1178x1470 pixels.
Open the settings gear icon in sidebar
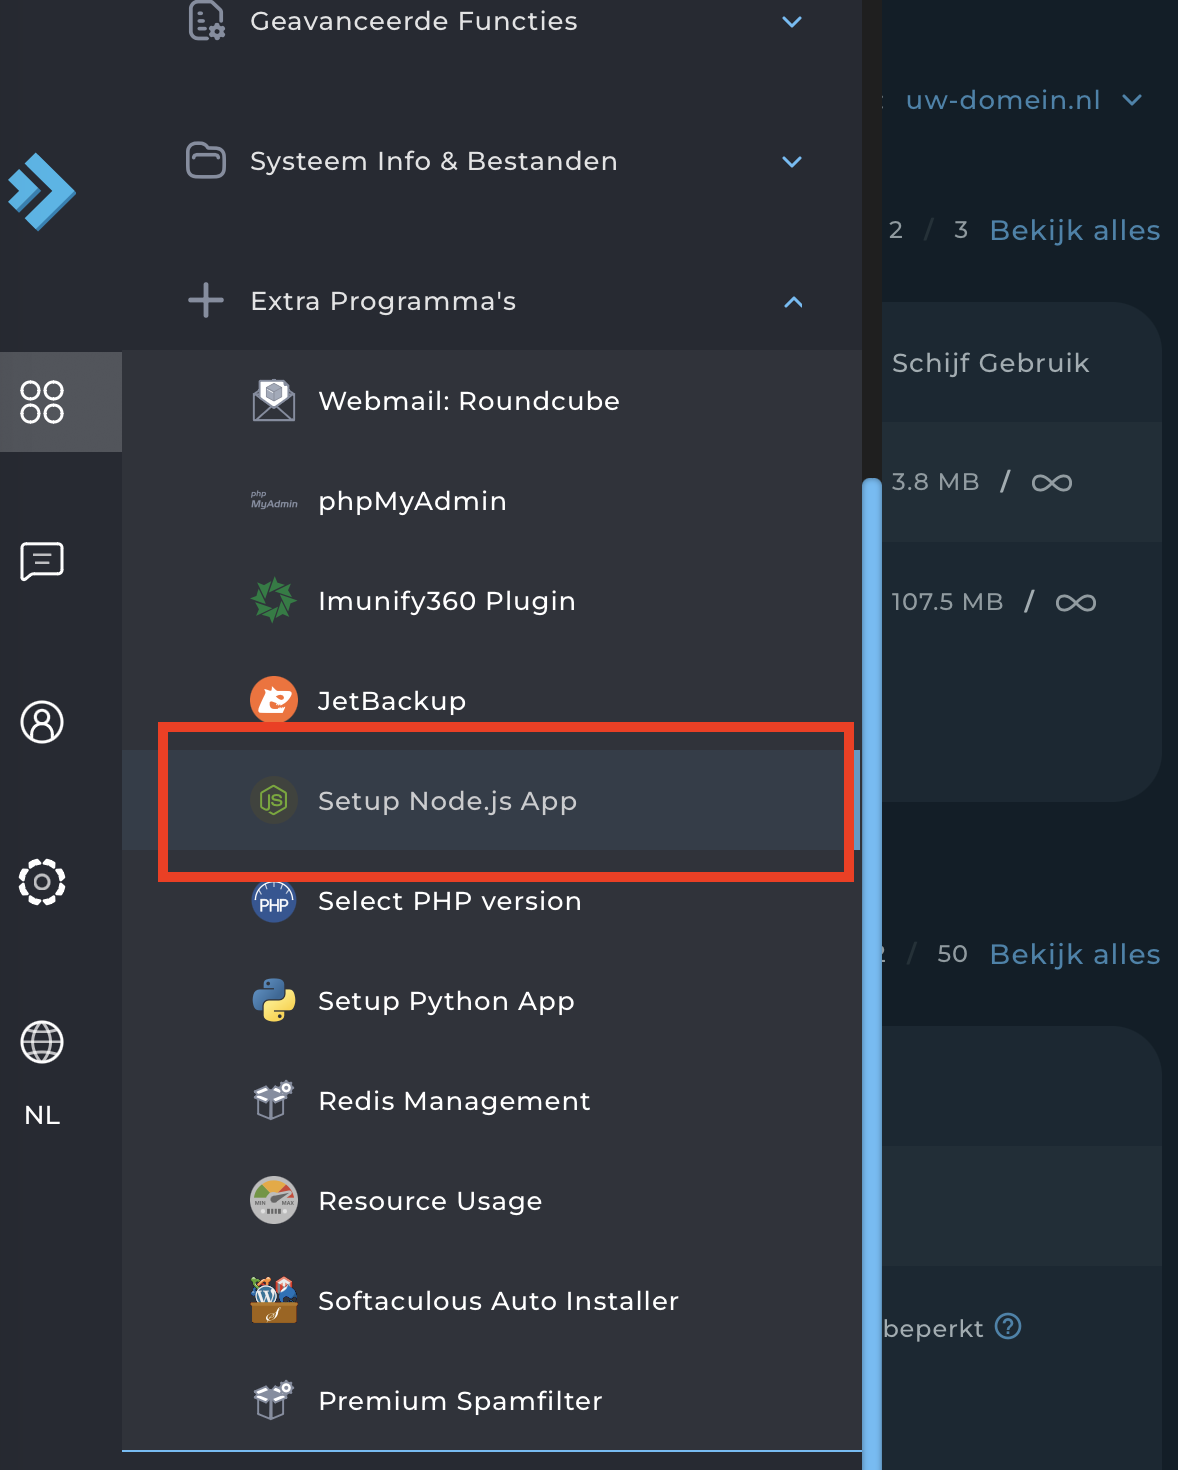click(x=42, y=882)
